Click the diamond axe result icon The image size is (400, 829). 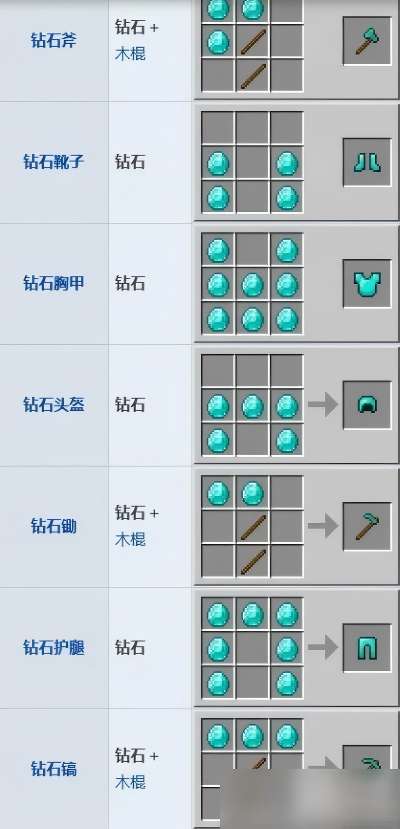point(367,41)
